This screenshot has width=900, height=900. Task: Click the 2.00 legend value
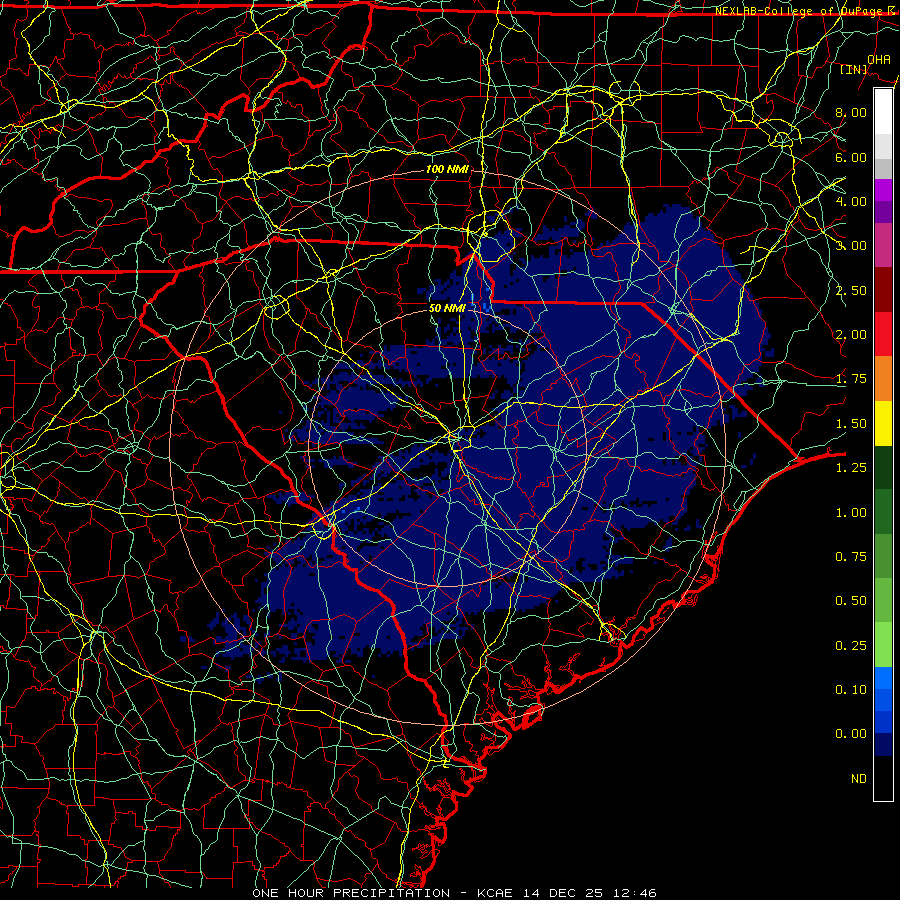851,335
